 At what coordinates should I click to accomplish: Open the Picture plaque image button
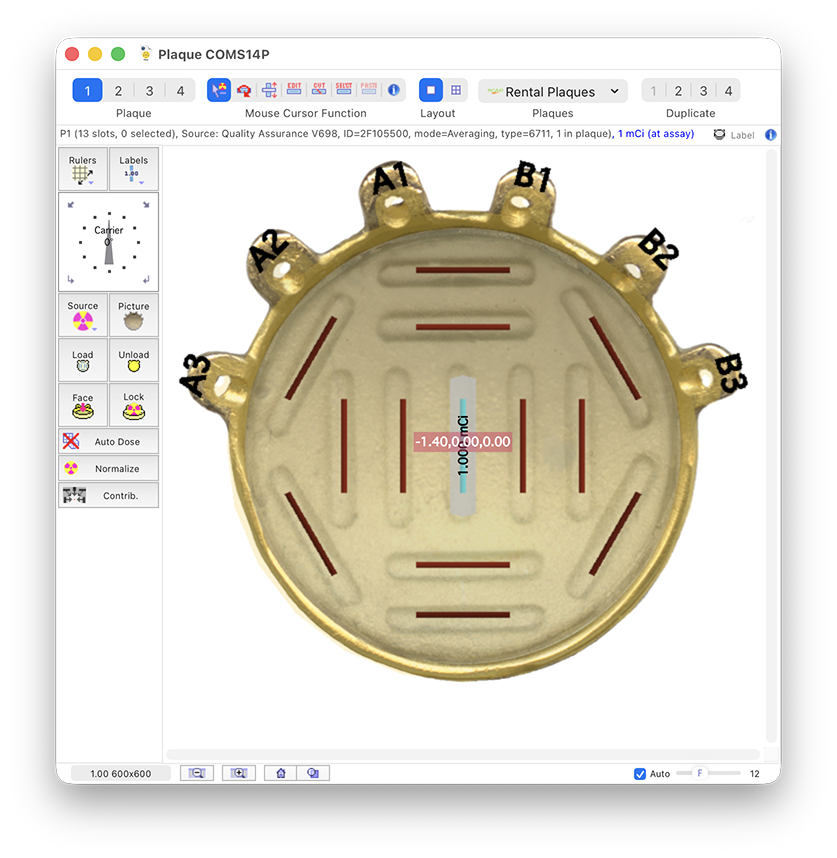(133, 313)
